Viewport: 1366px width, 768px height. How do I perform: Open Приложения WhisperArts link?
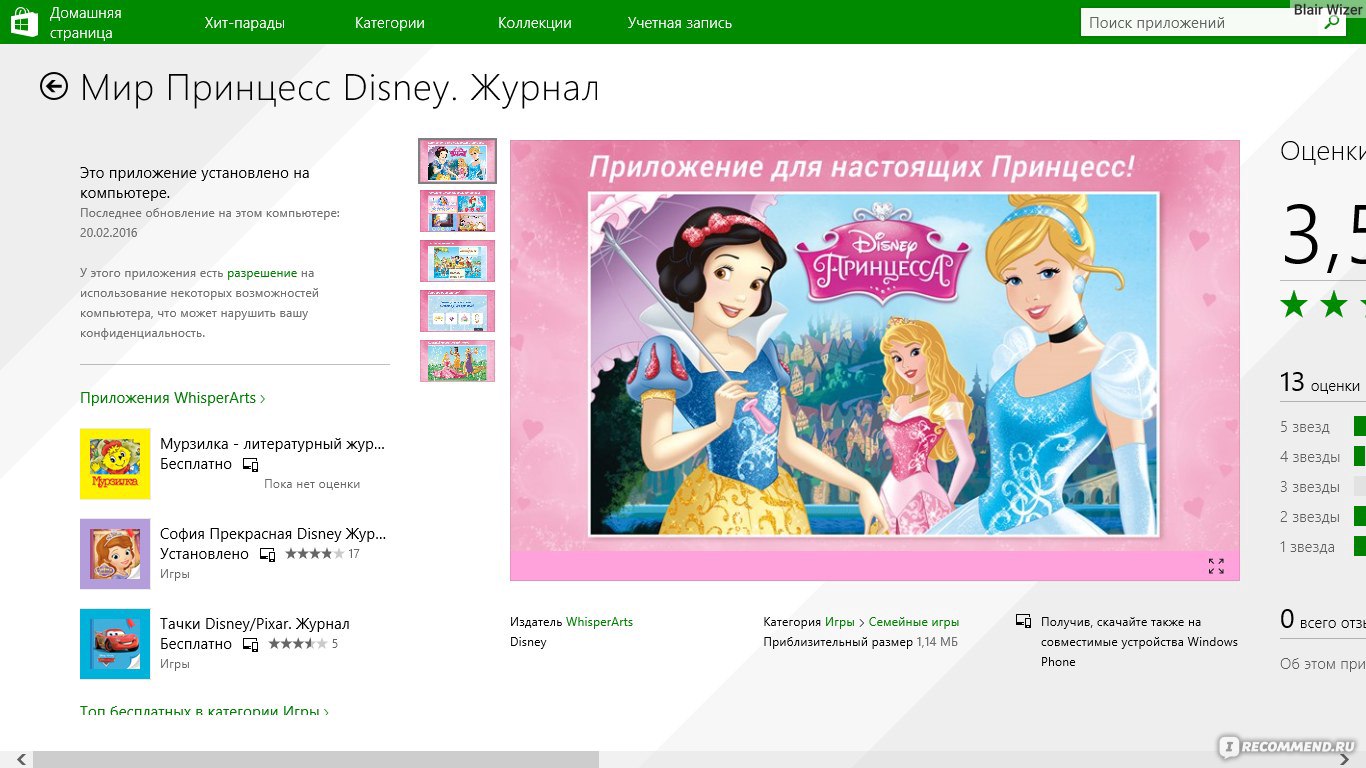pos(172,398)
